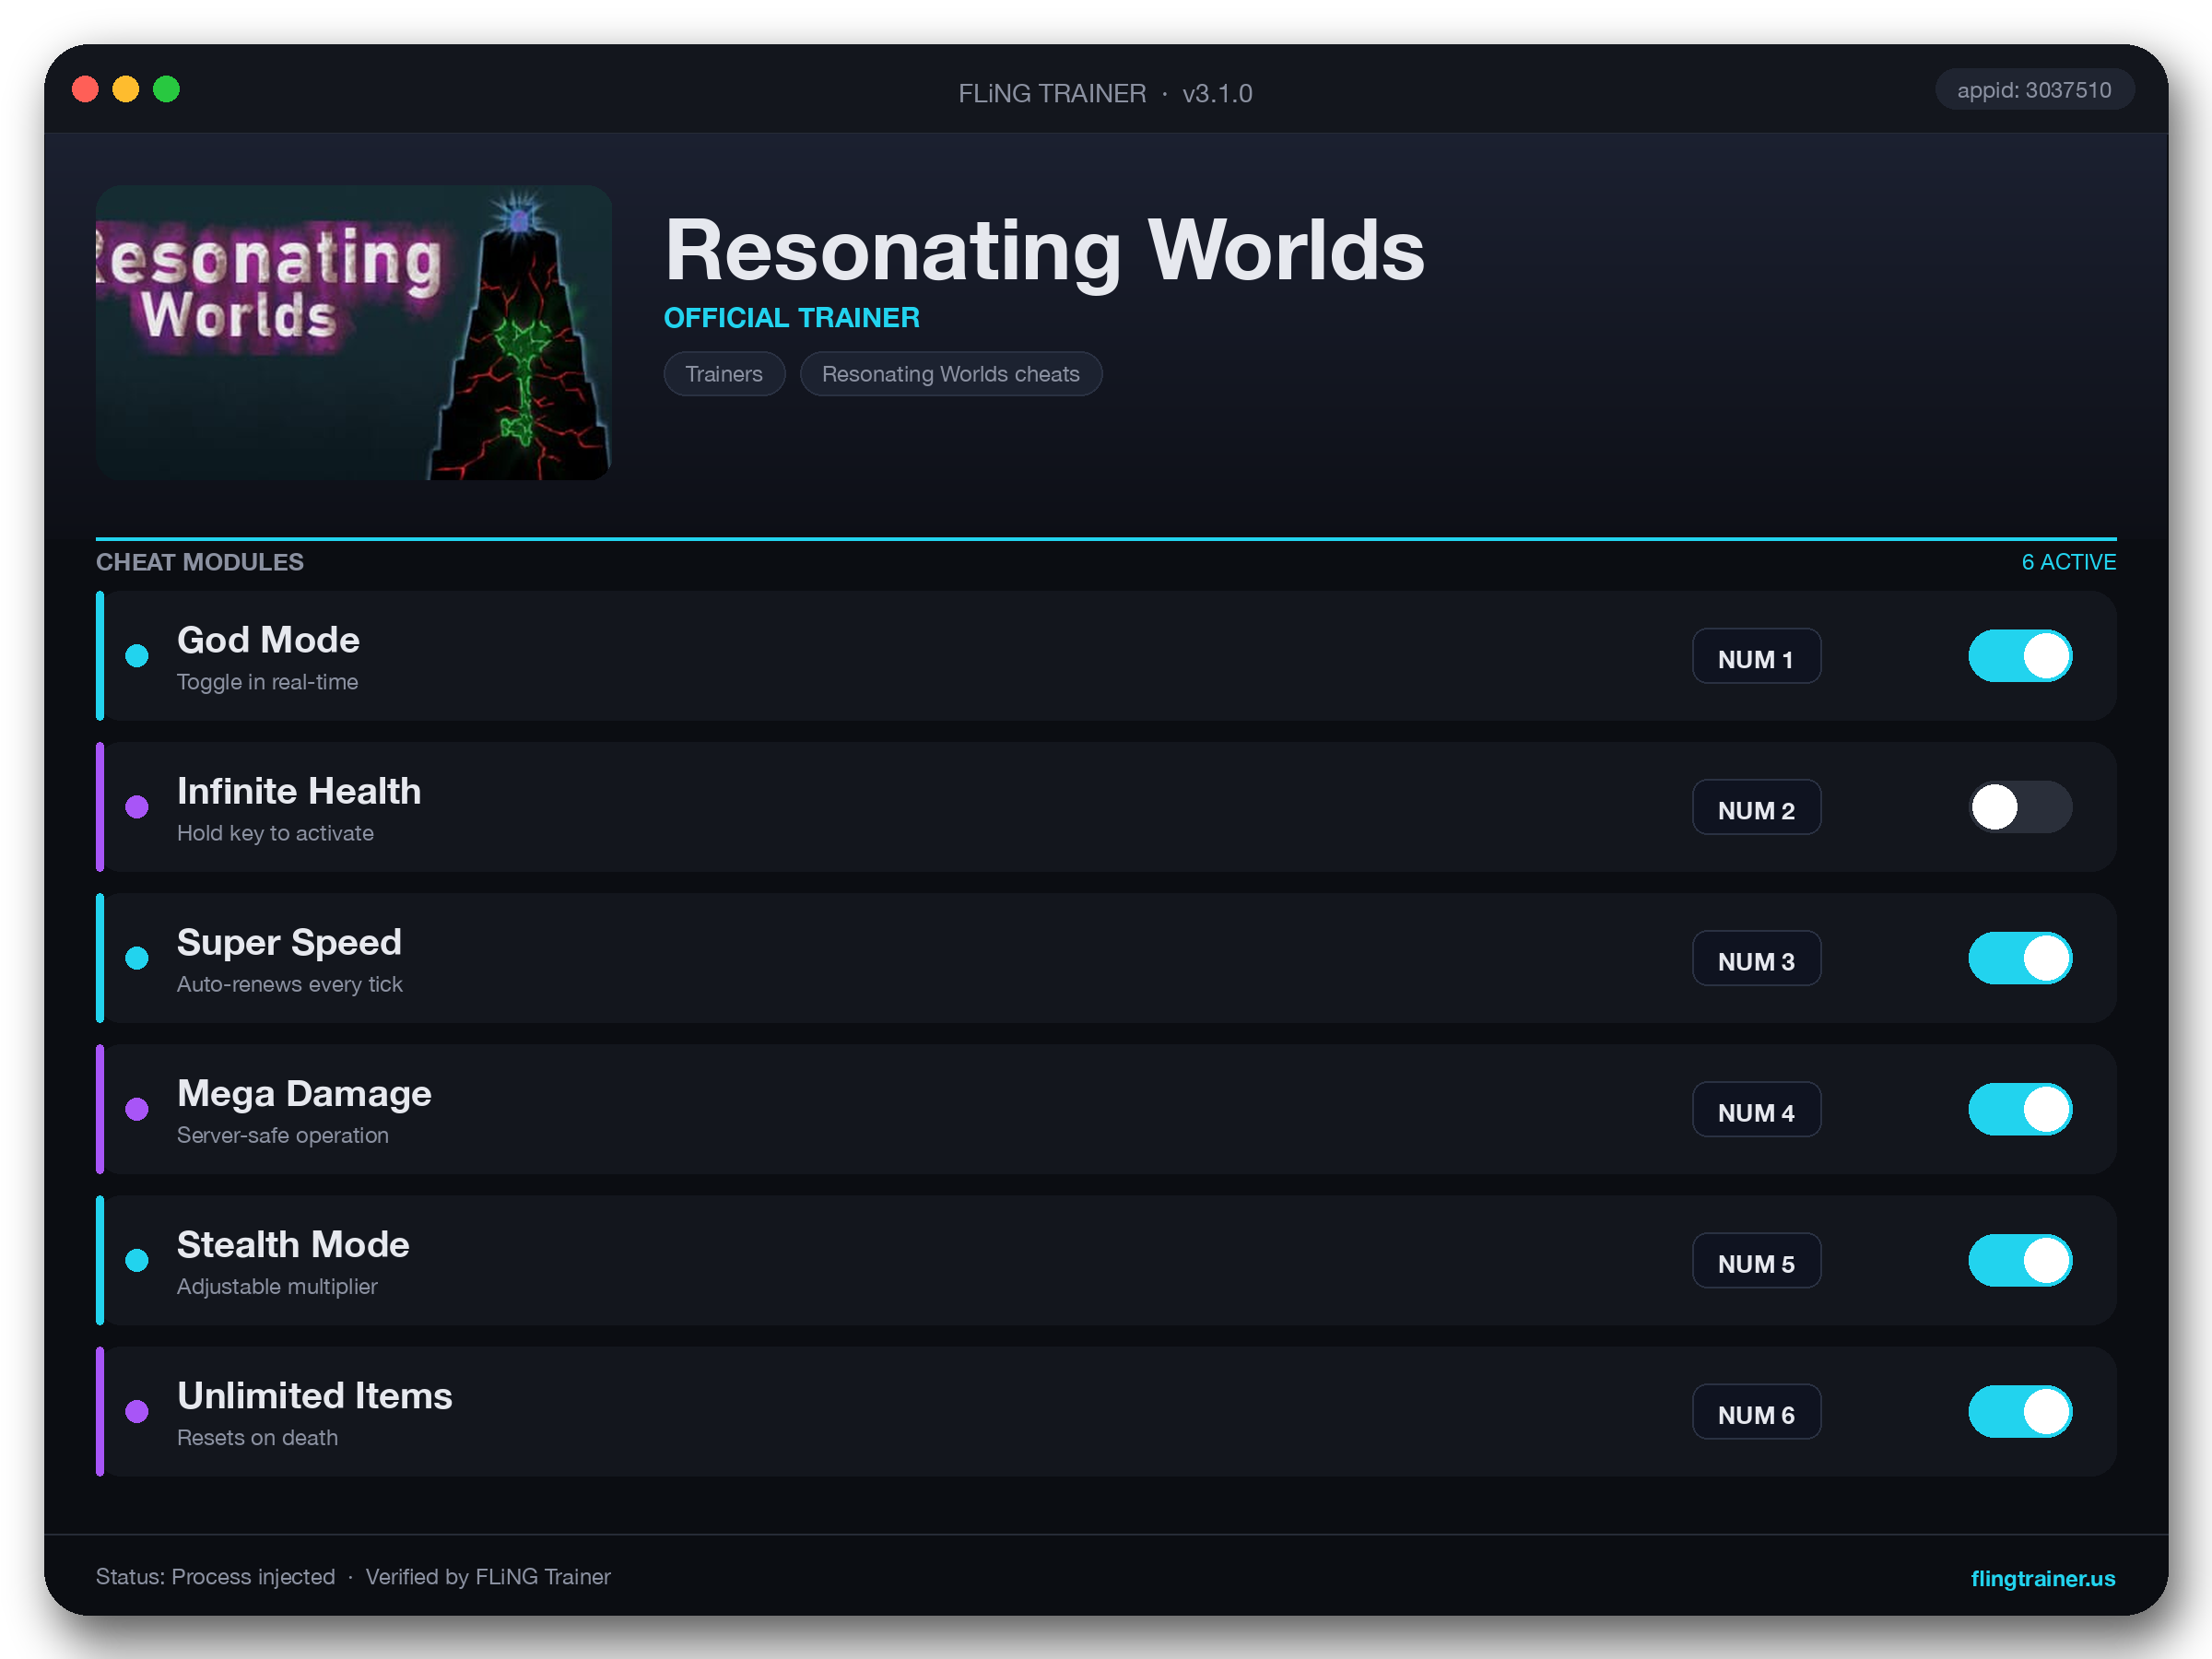The image size is (2212, 1659).
Task: Change the NUM 2 hotkey binding
Action: pyautogui.click(x=1756, y=807)
